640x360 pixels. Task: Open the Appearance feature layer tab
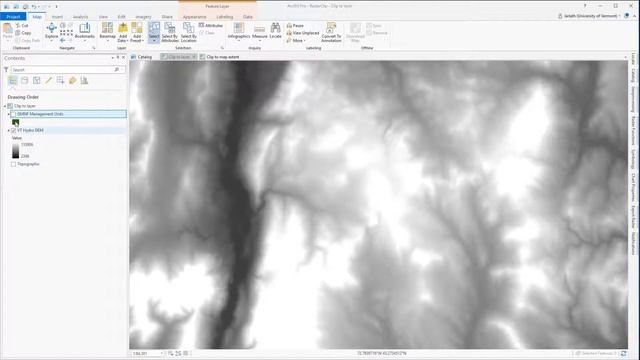click(194, 17)
